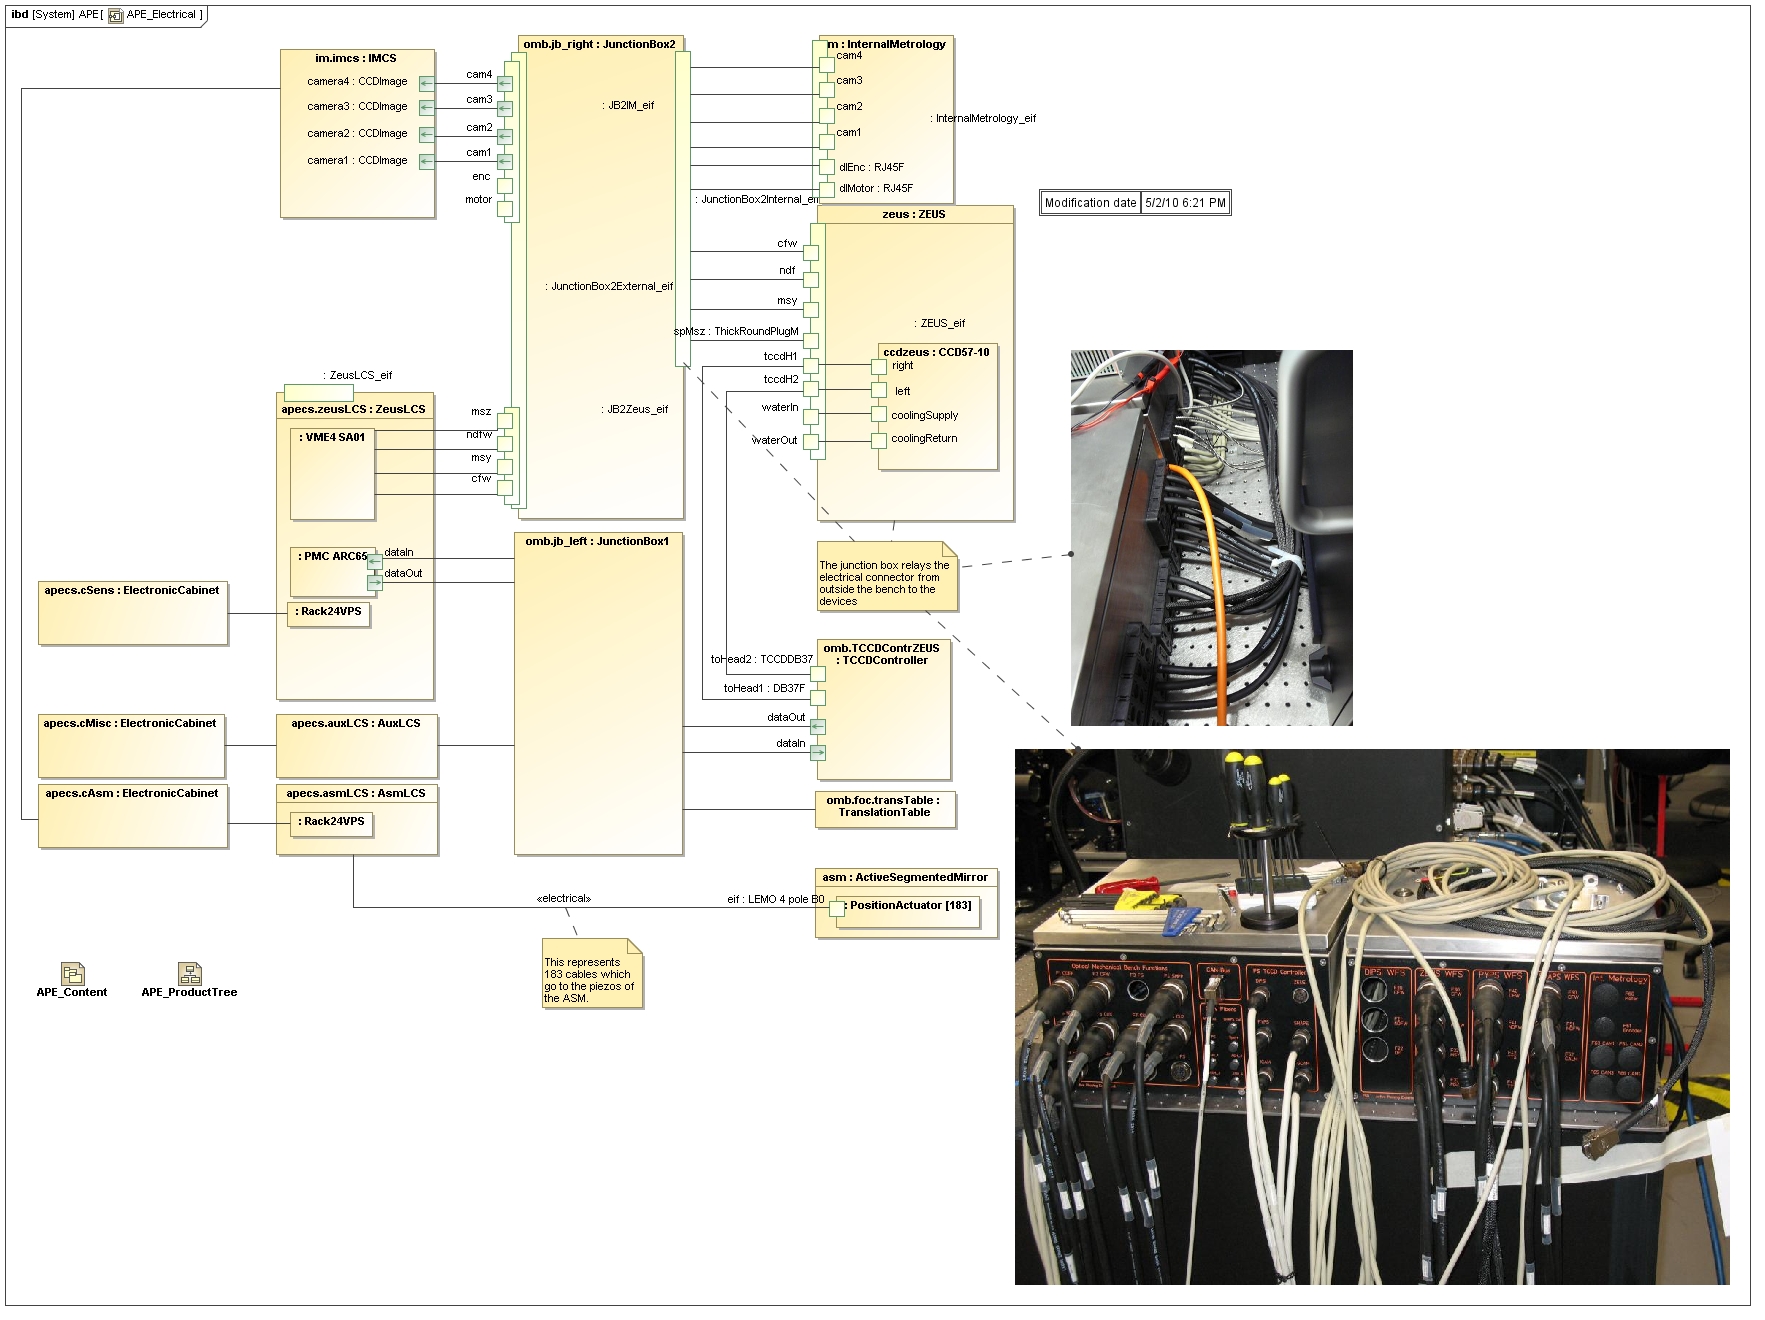This screenshot has width=1765, height=1320.
Task: Click the 'waterIn' port label
Action: coord(780,407)
